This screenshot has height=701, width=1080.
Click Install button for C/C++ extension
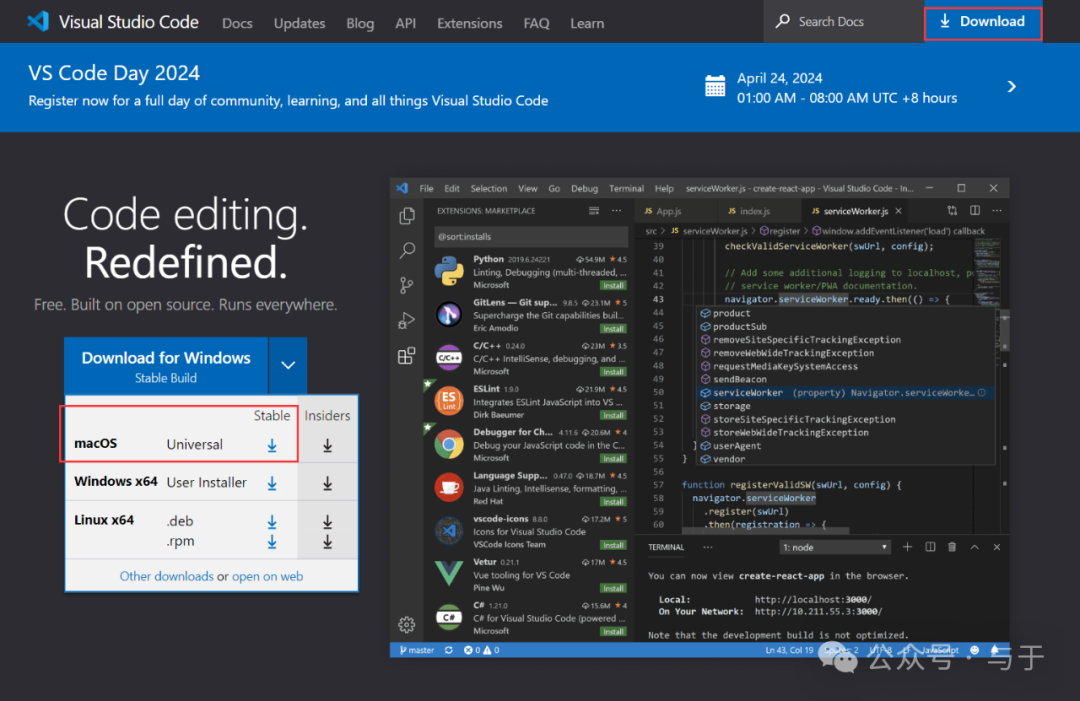click(x=613, y=372)
